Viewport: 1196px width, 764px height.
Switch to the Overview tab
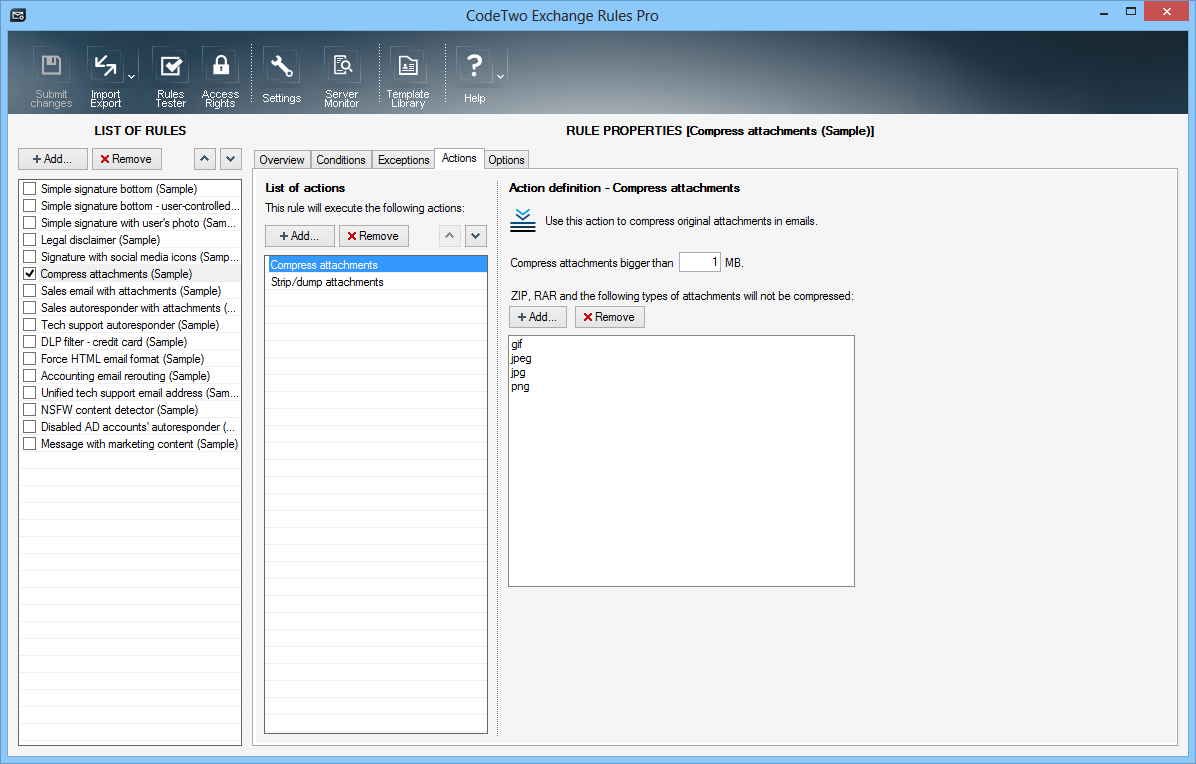pyautogui.click(x=281, y=159)
